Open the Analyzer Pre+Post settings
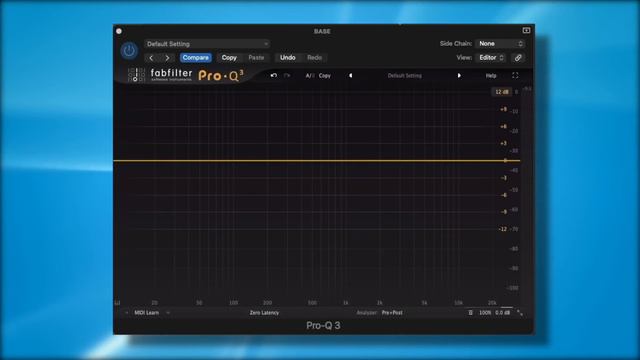The width and height of the screenshot is (640, 360). [x=392, y=313]
